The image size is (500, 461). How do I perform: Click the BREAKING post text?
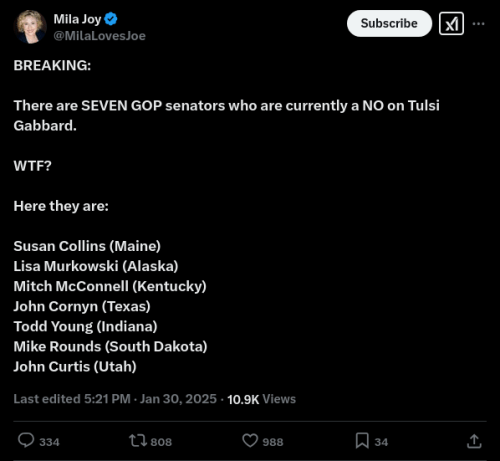52,65
